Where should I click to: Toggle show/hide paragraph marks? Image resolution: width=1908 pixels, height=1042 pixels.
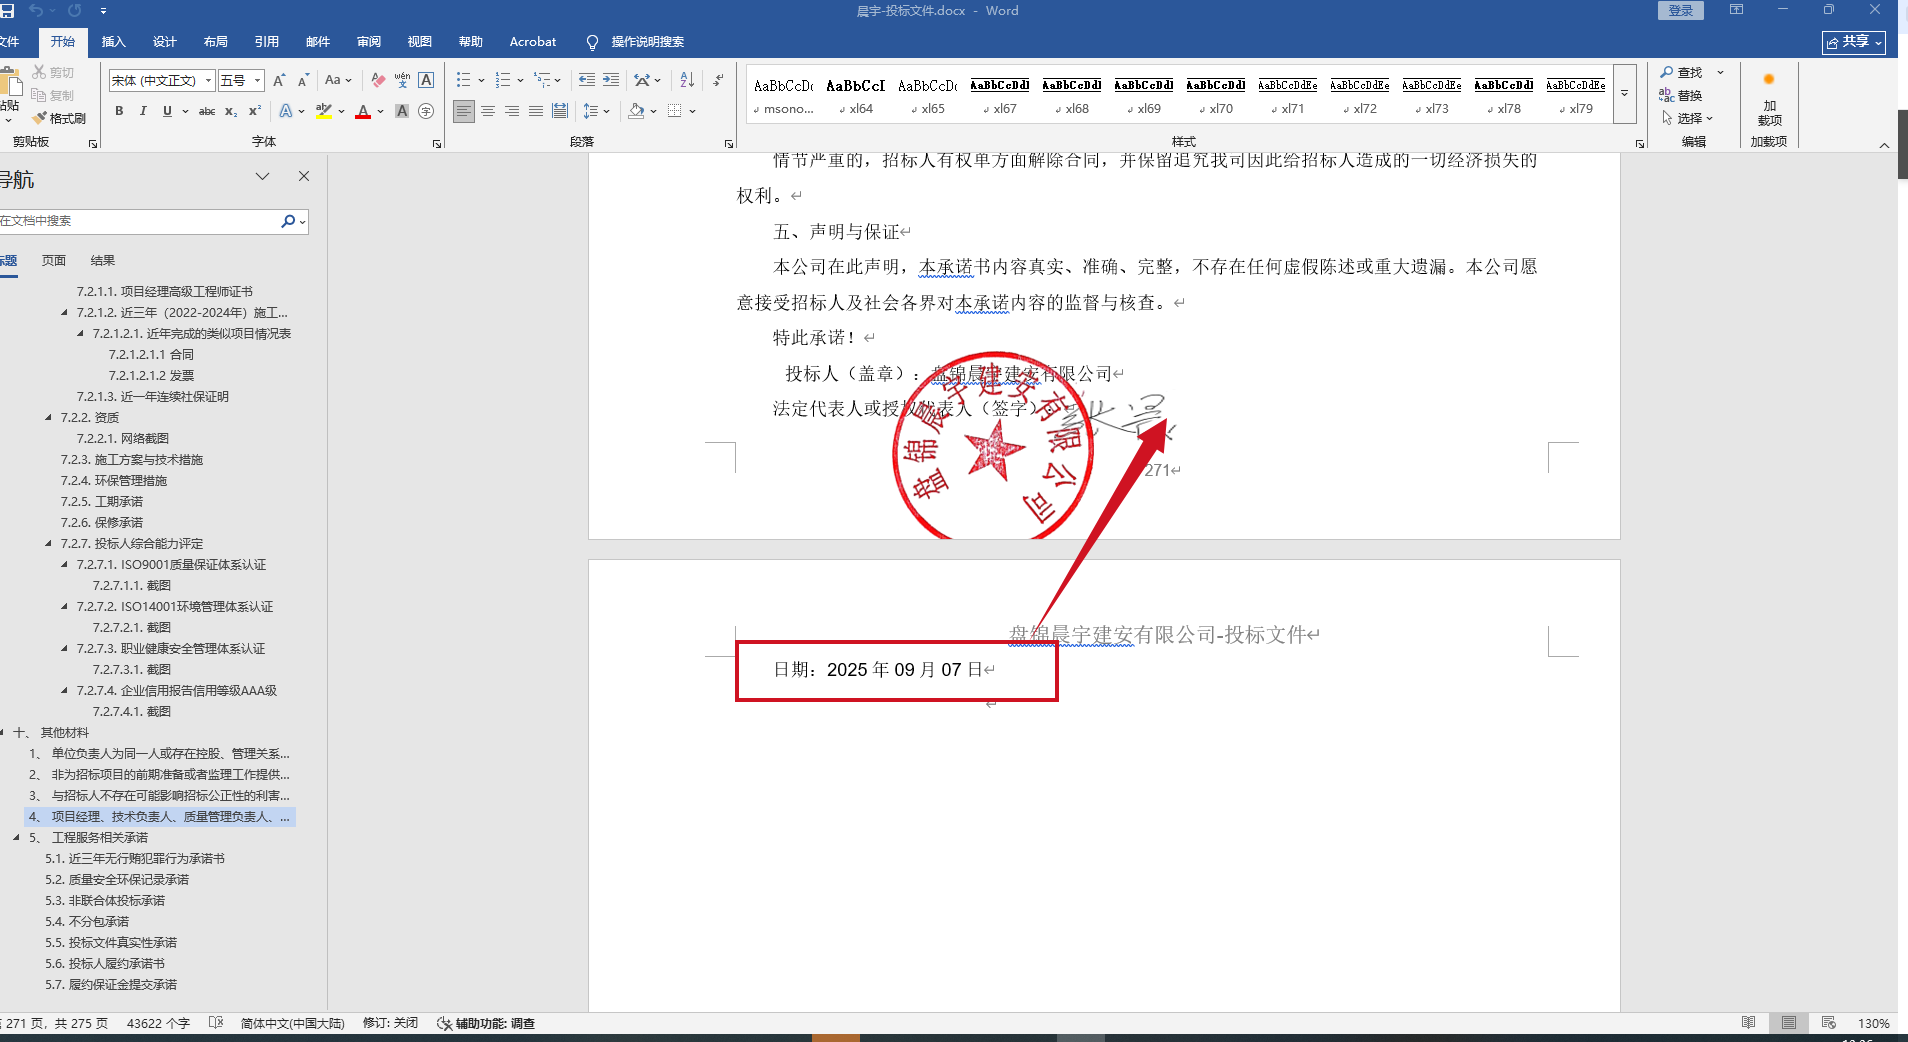(719, 80)
